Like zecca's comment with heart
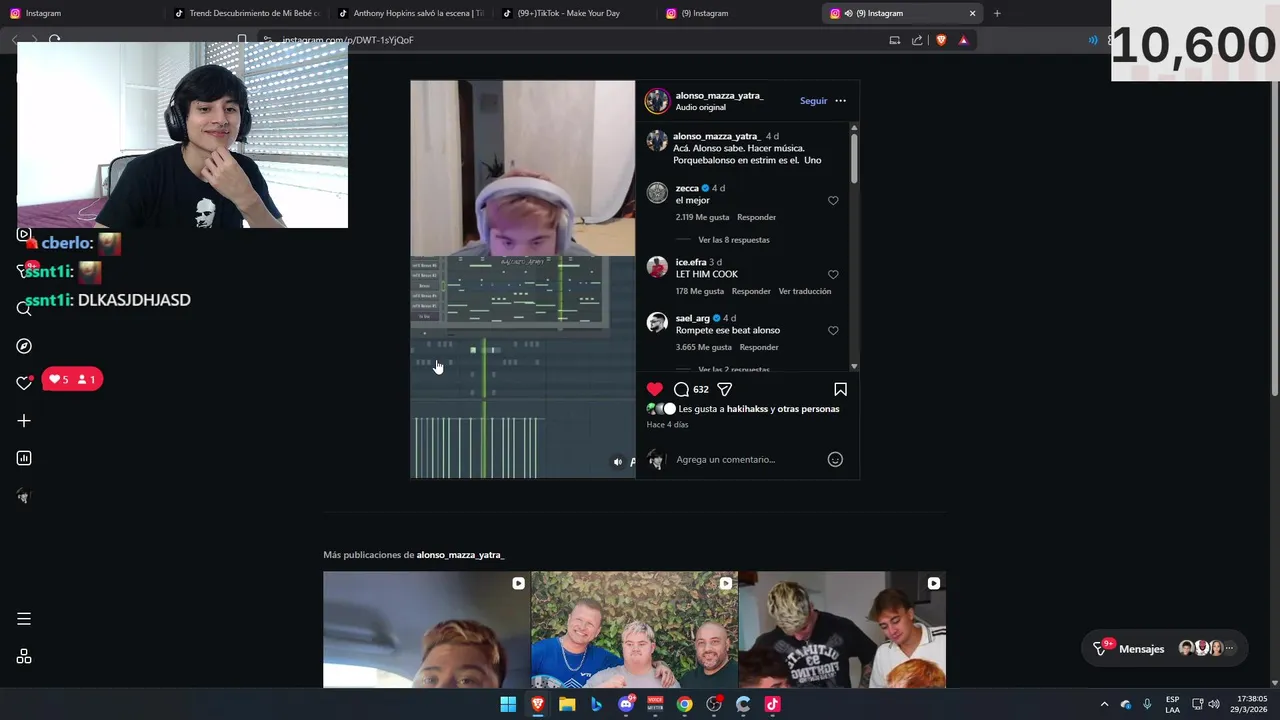 pyautogui.click(x=833, y=201)
